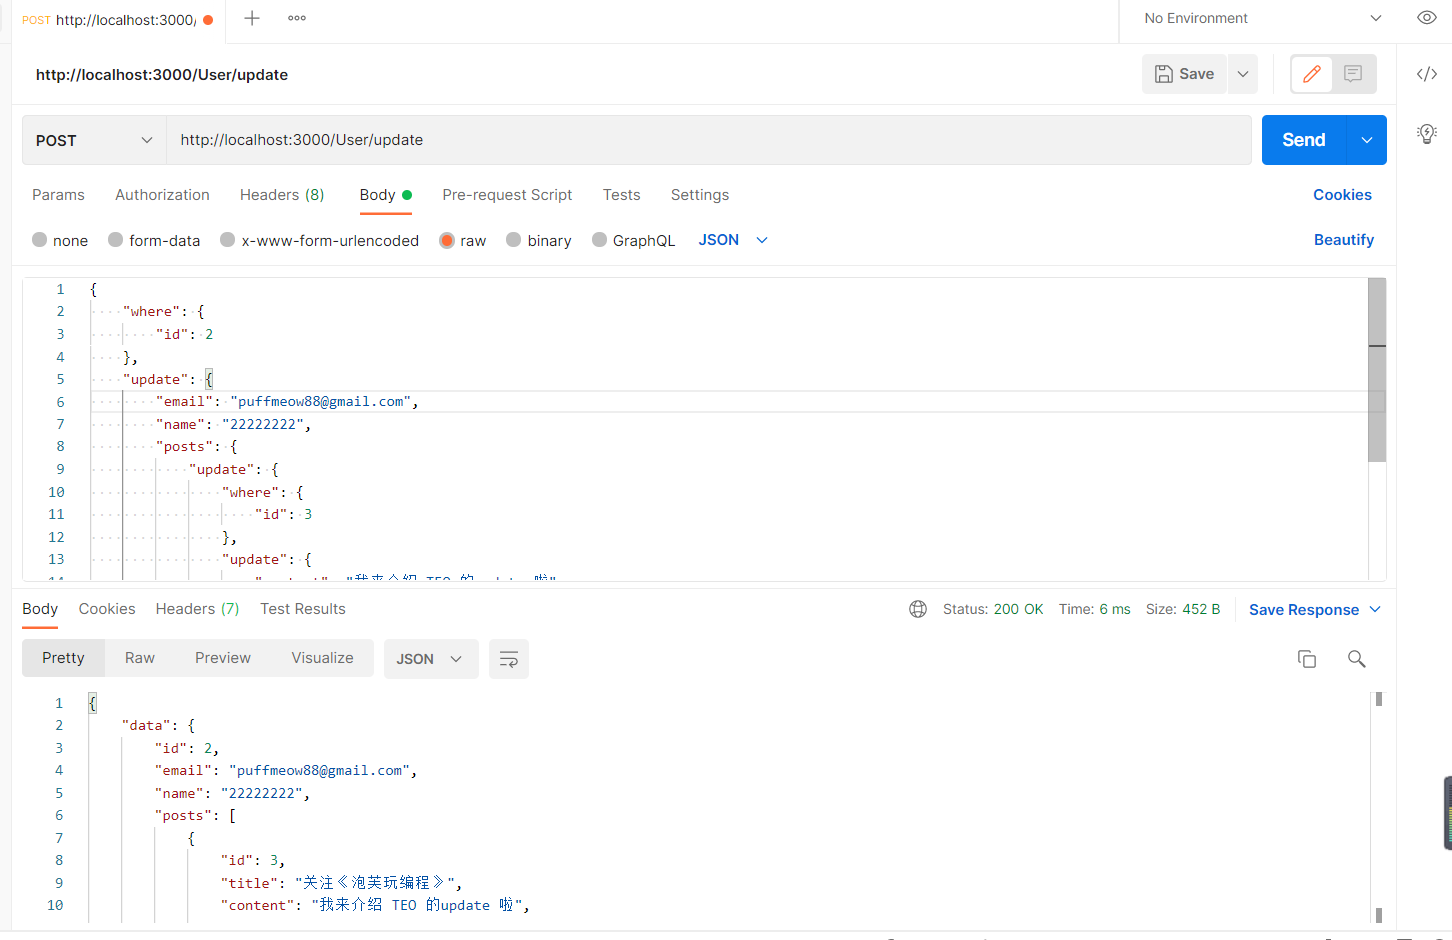Select the response Body tab
Viewport: 1452px width, 940px height.
[40, 609]
